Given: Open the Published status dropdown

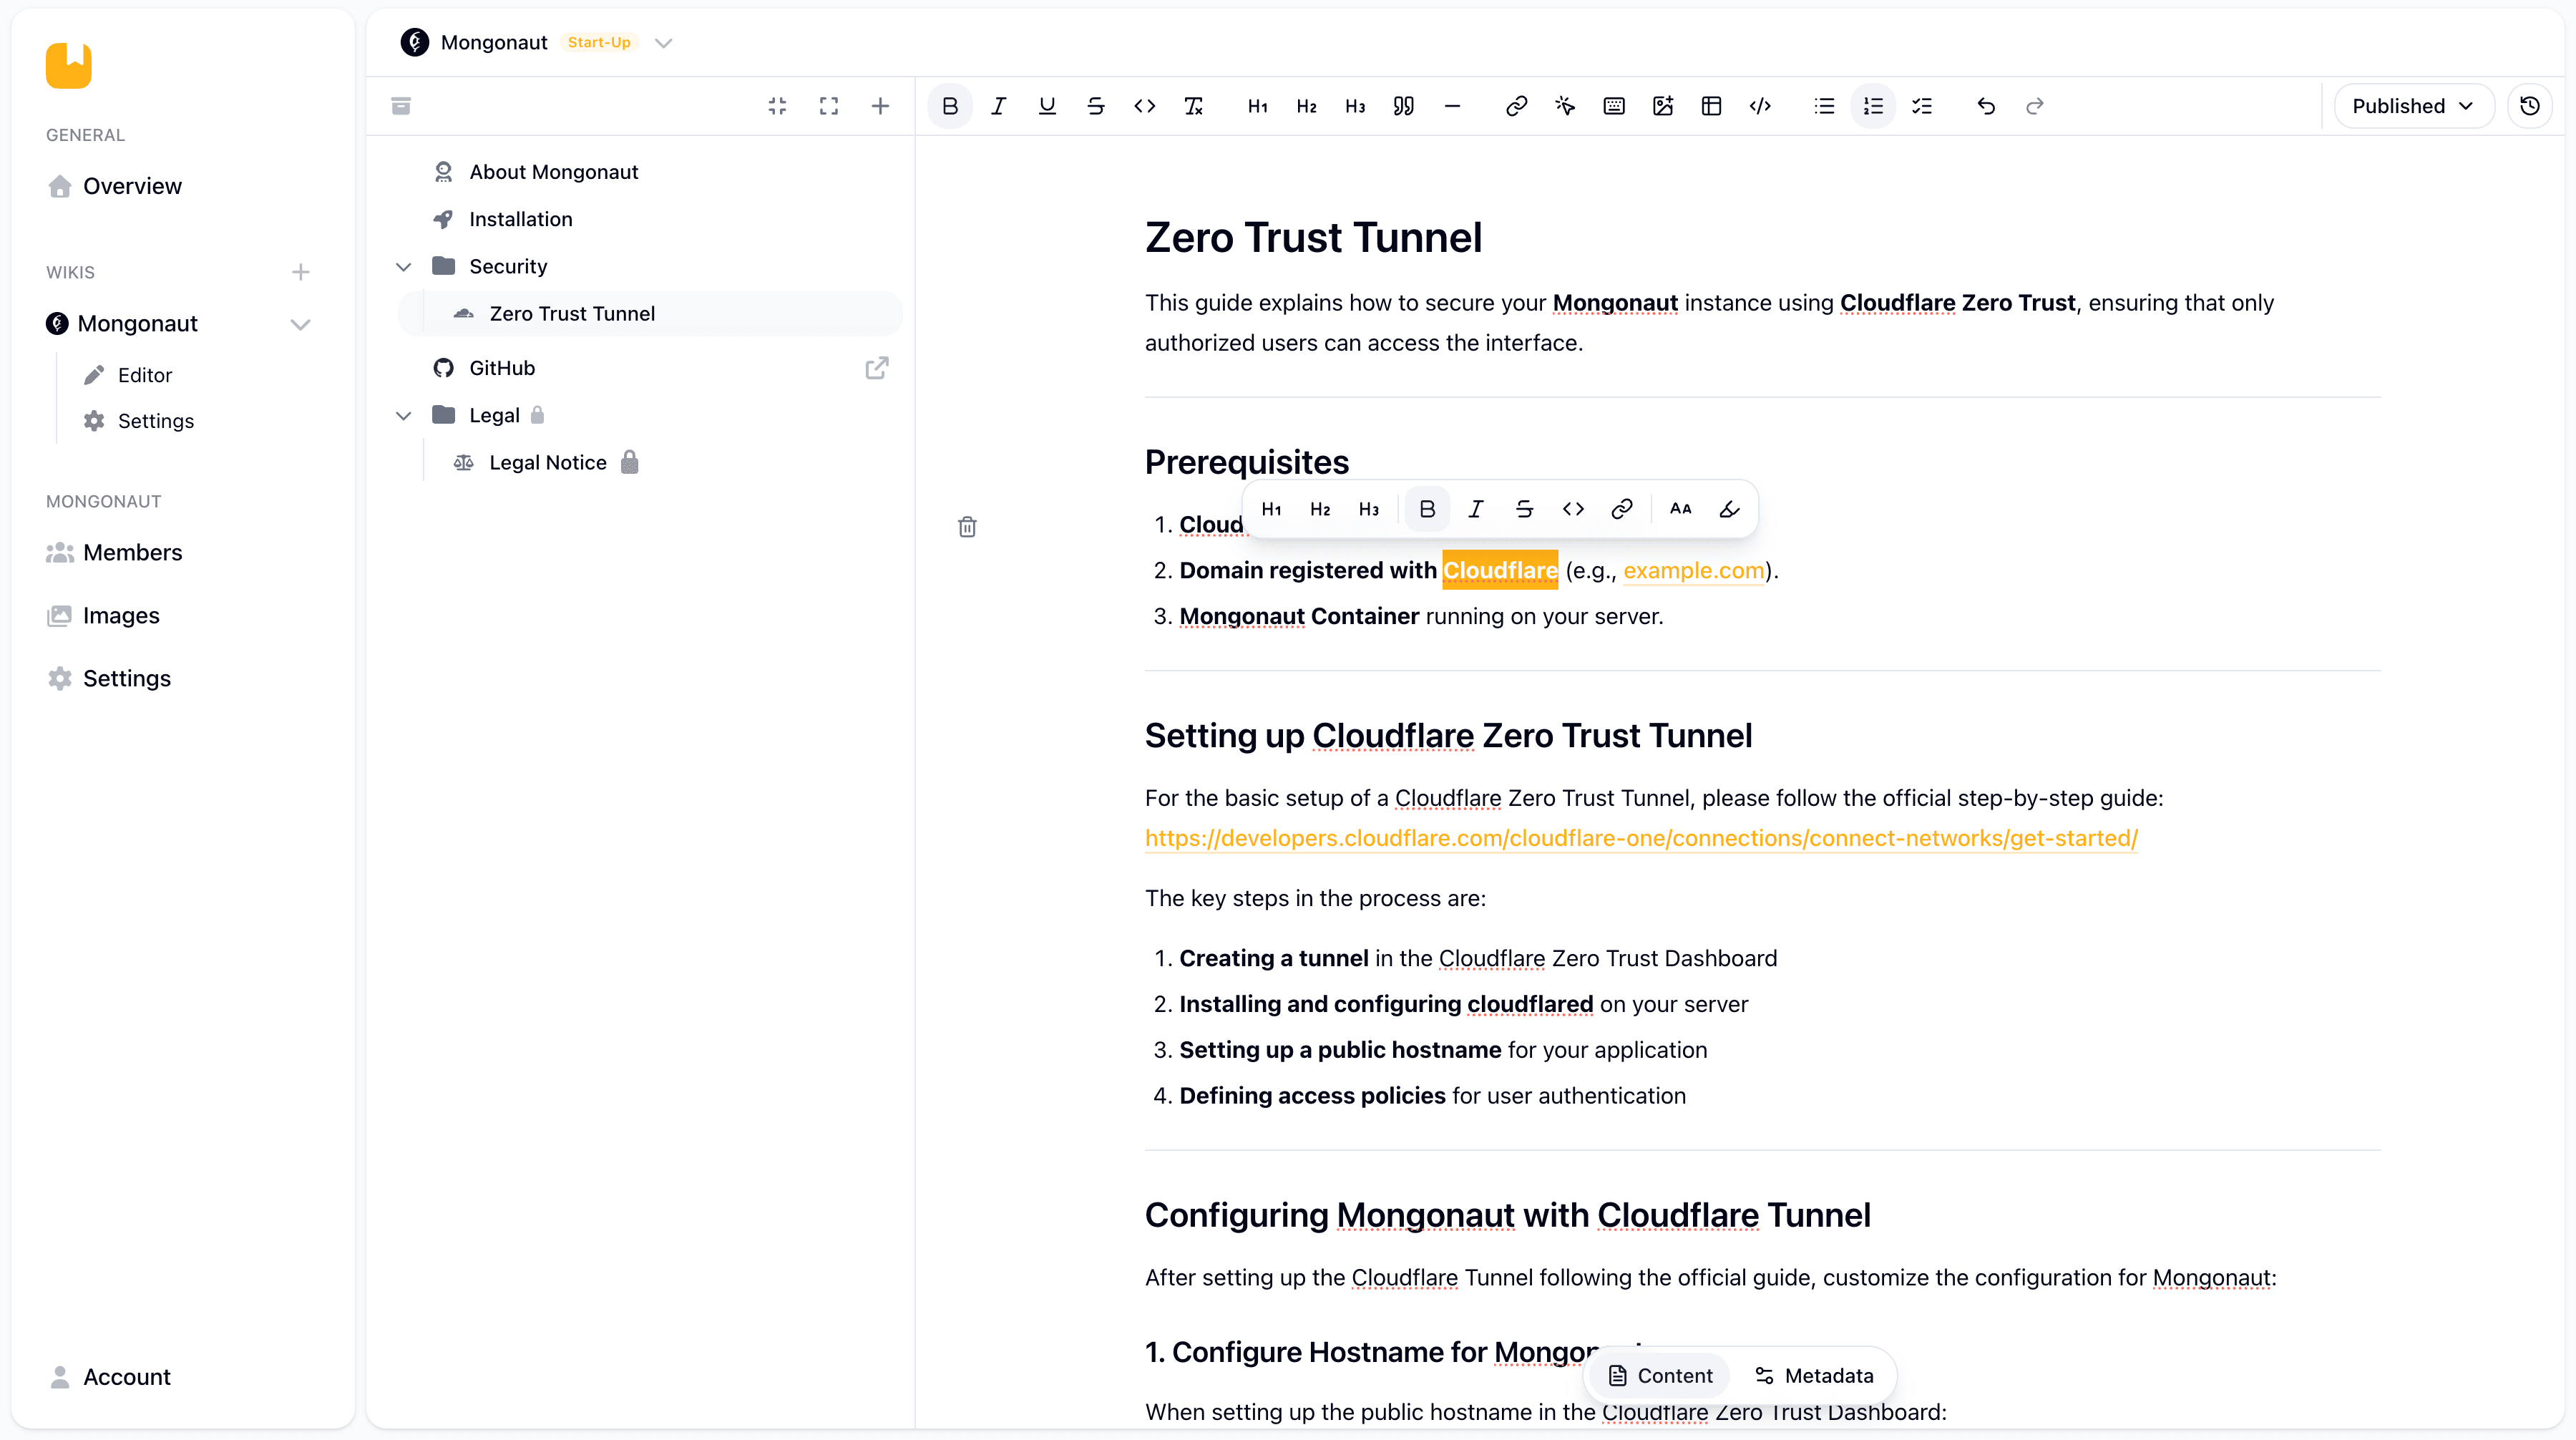Looking at the screenshot, I should click(x=2414, y=106).
